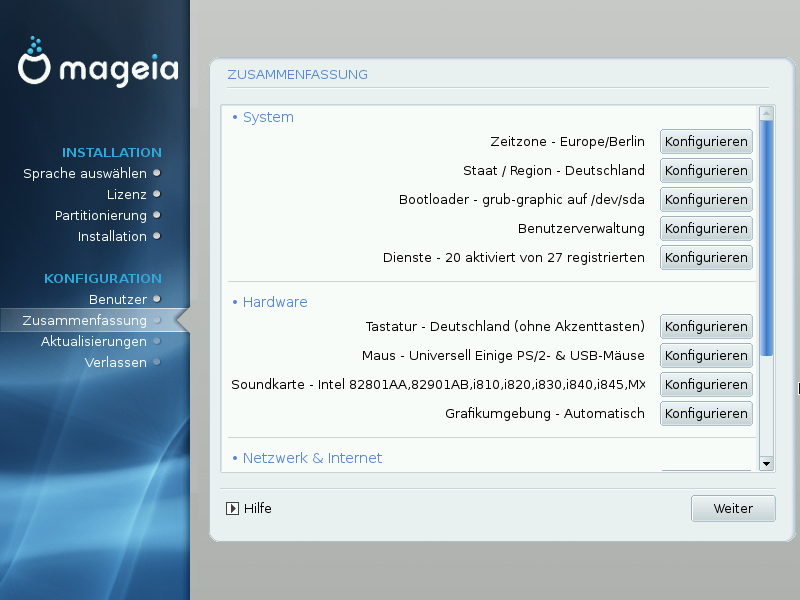Open Bootloader configuration via Konfigurieren
800x600 pixels.
(705, 199)
